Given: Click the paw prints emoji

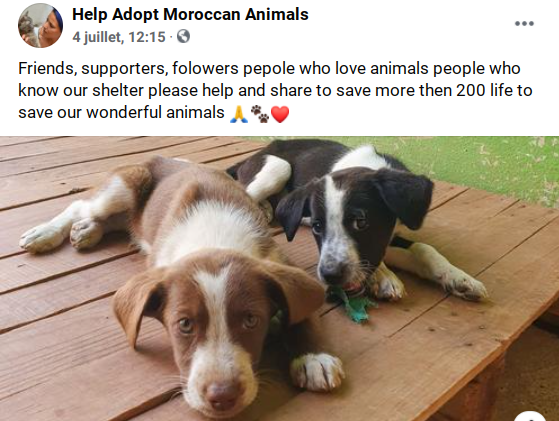Looking at the screenshot, I should [260, 114].
